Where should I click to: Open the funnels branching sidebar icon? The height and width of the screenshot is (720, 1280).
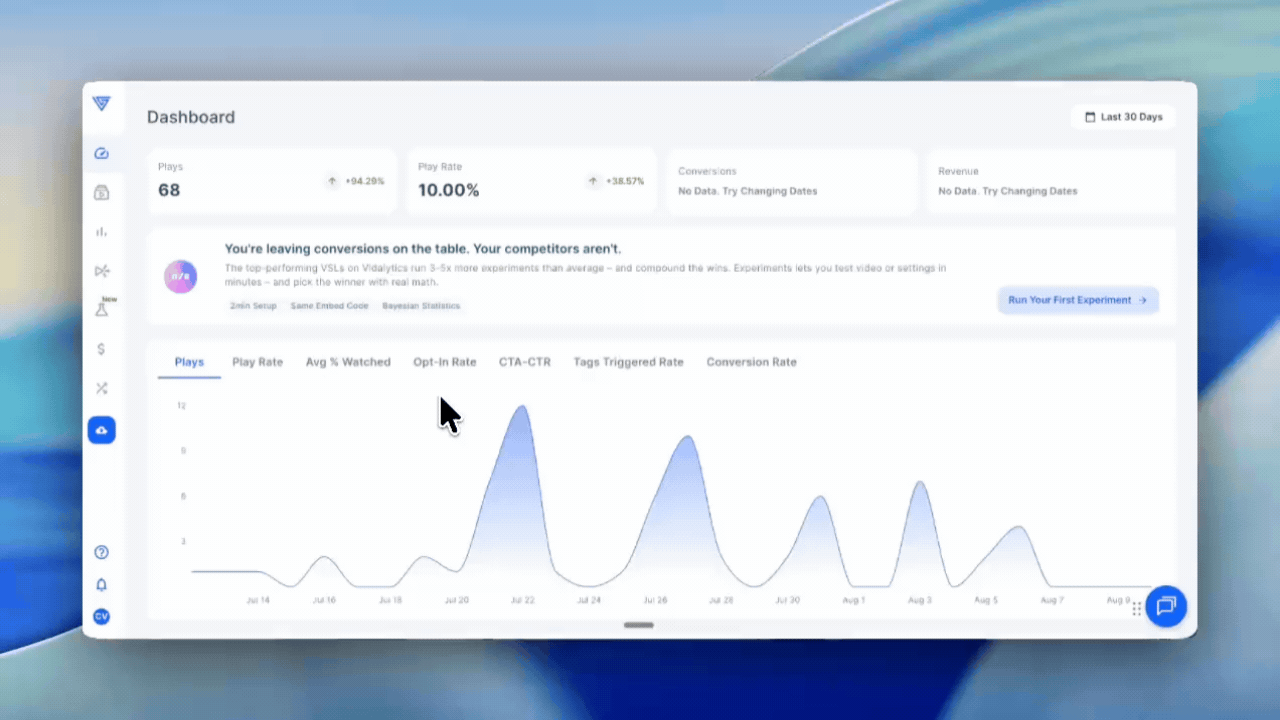tap(101, 271)
